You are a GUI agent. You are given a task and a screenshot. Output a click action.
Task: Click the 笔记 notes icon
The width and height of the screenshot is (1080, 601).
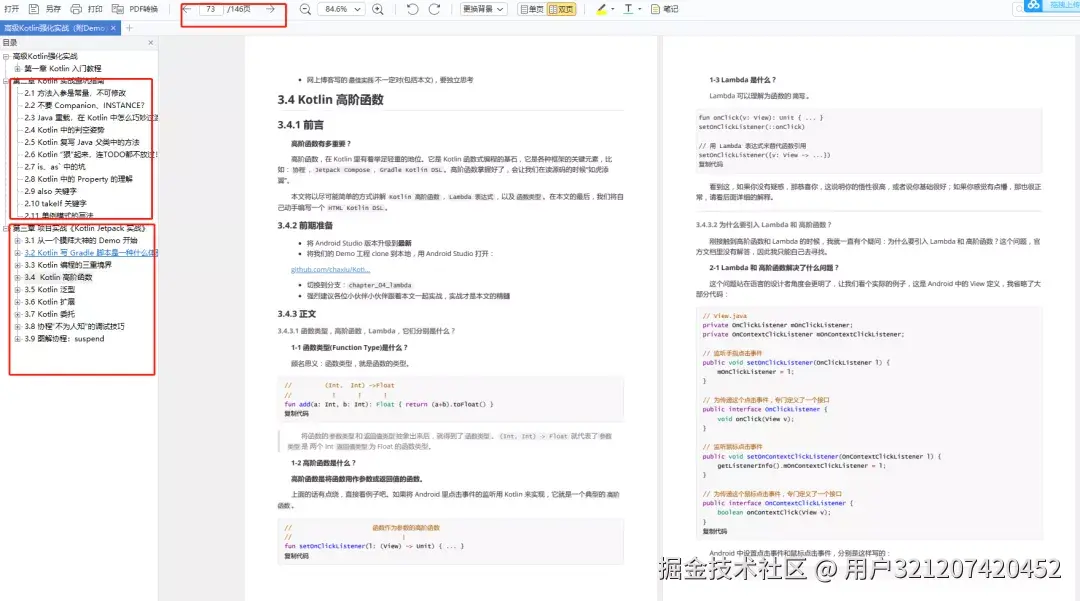coord(655,9)
